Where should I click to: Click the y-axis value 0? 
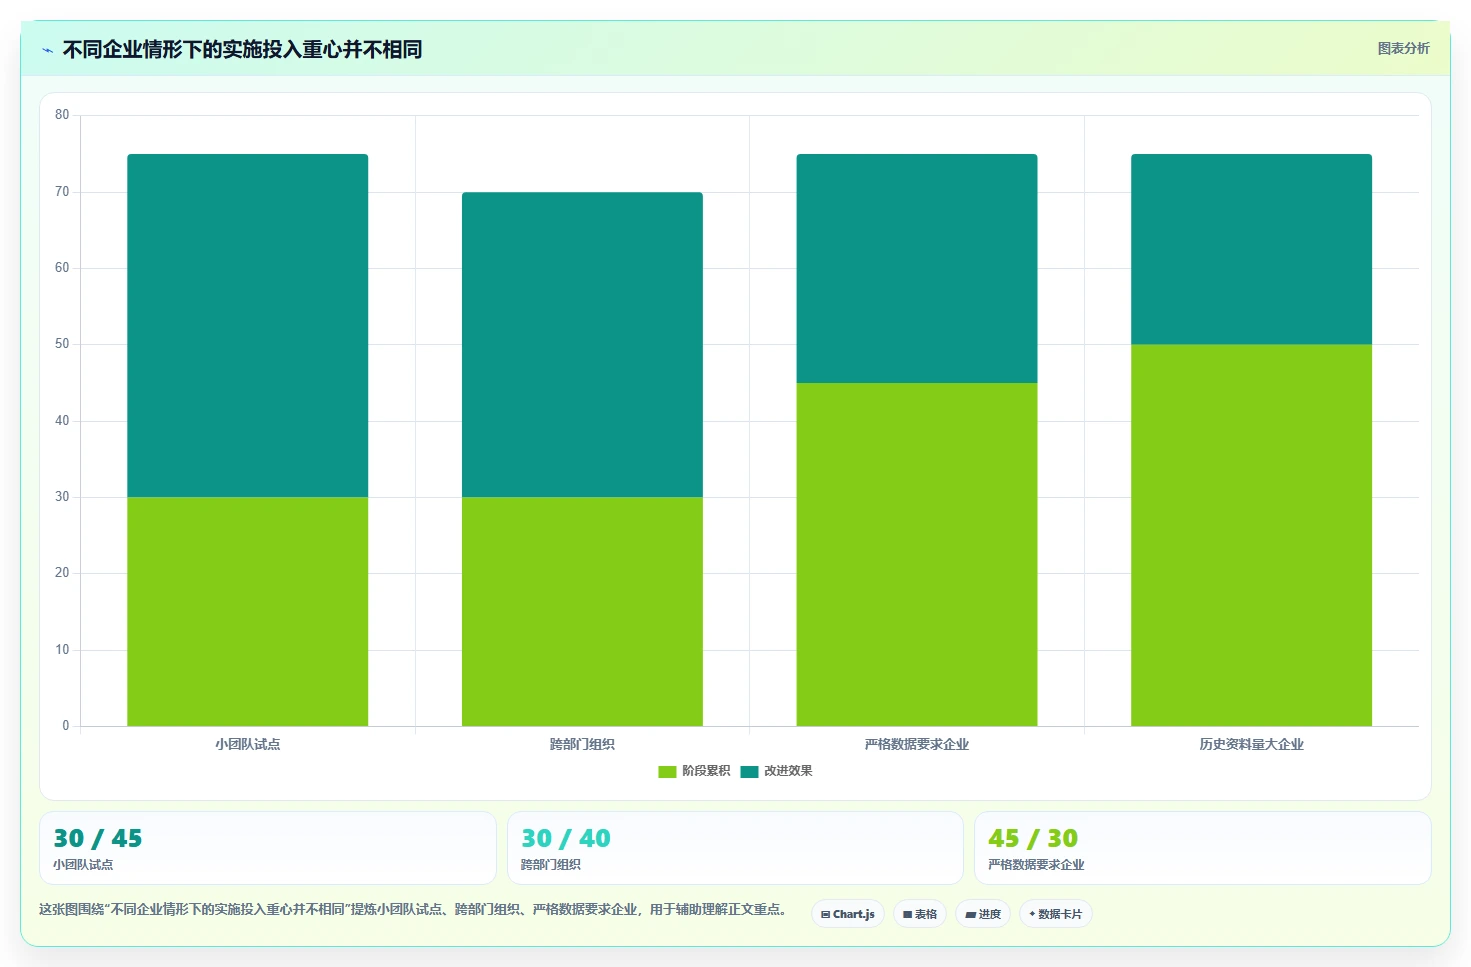click(x=66, y=726)
